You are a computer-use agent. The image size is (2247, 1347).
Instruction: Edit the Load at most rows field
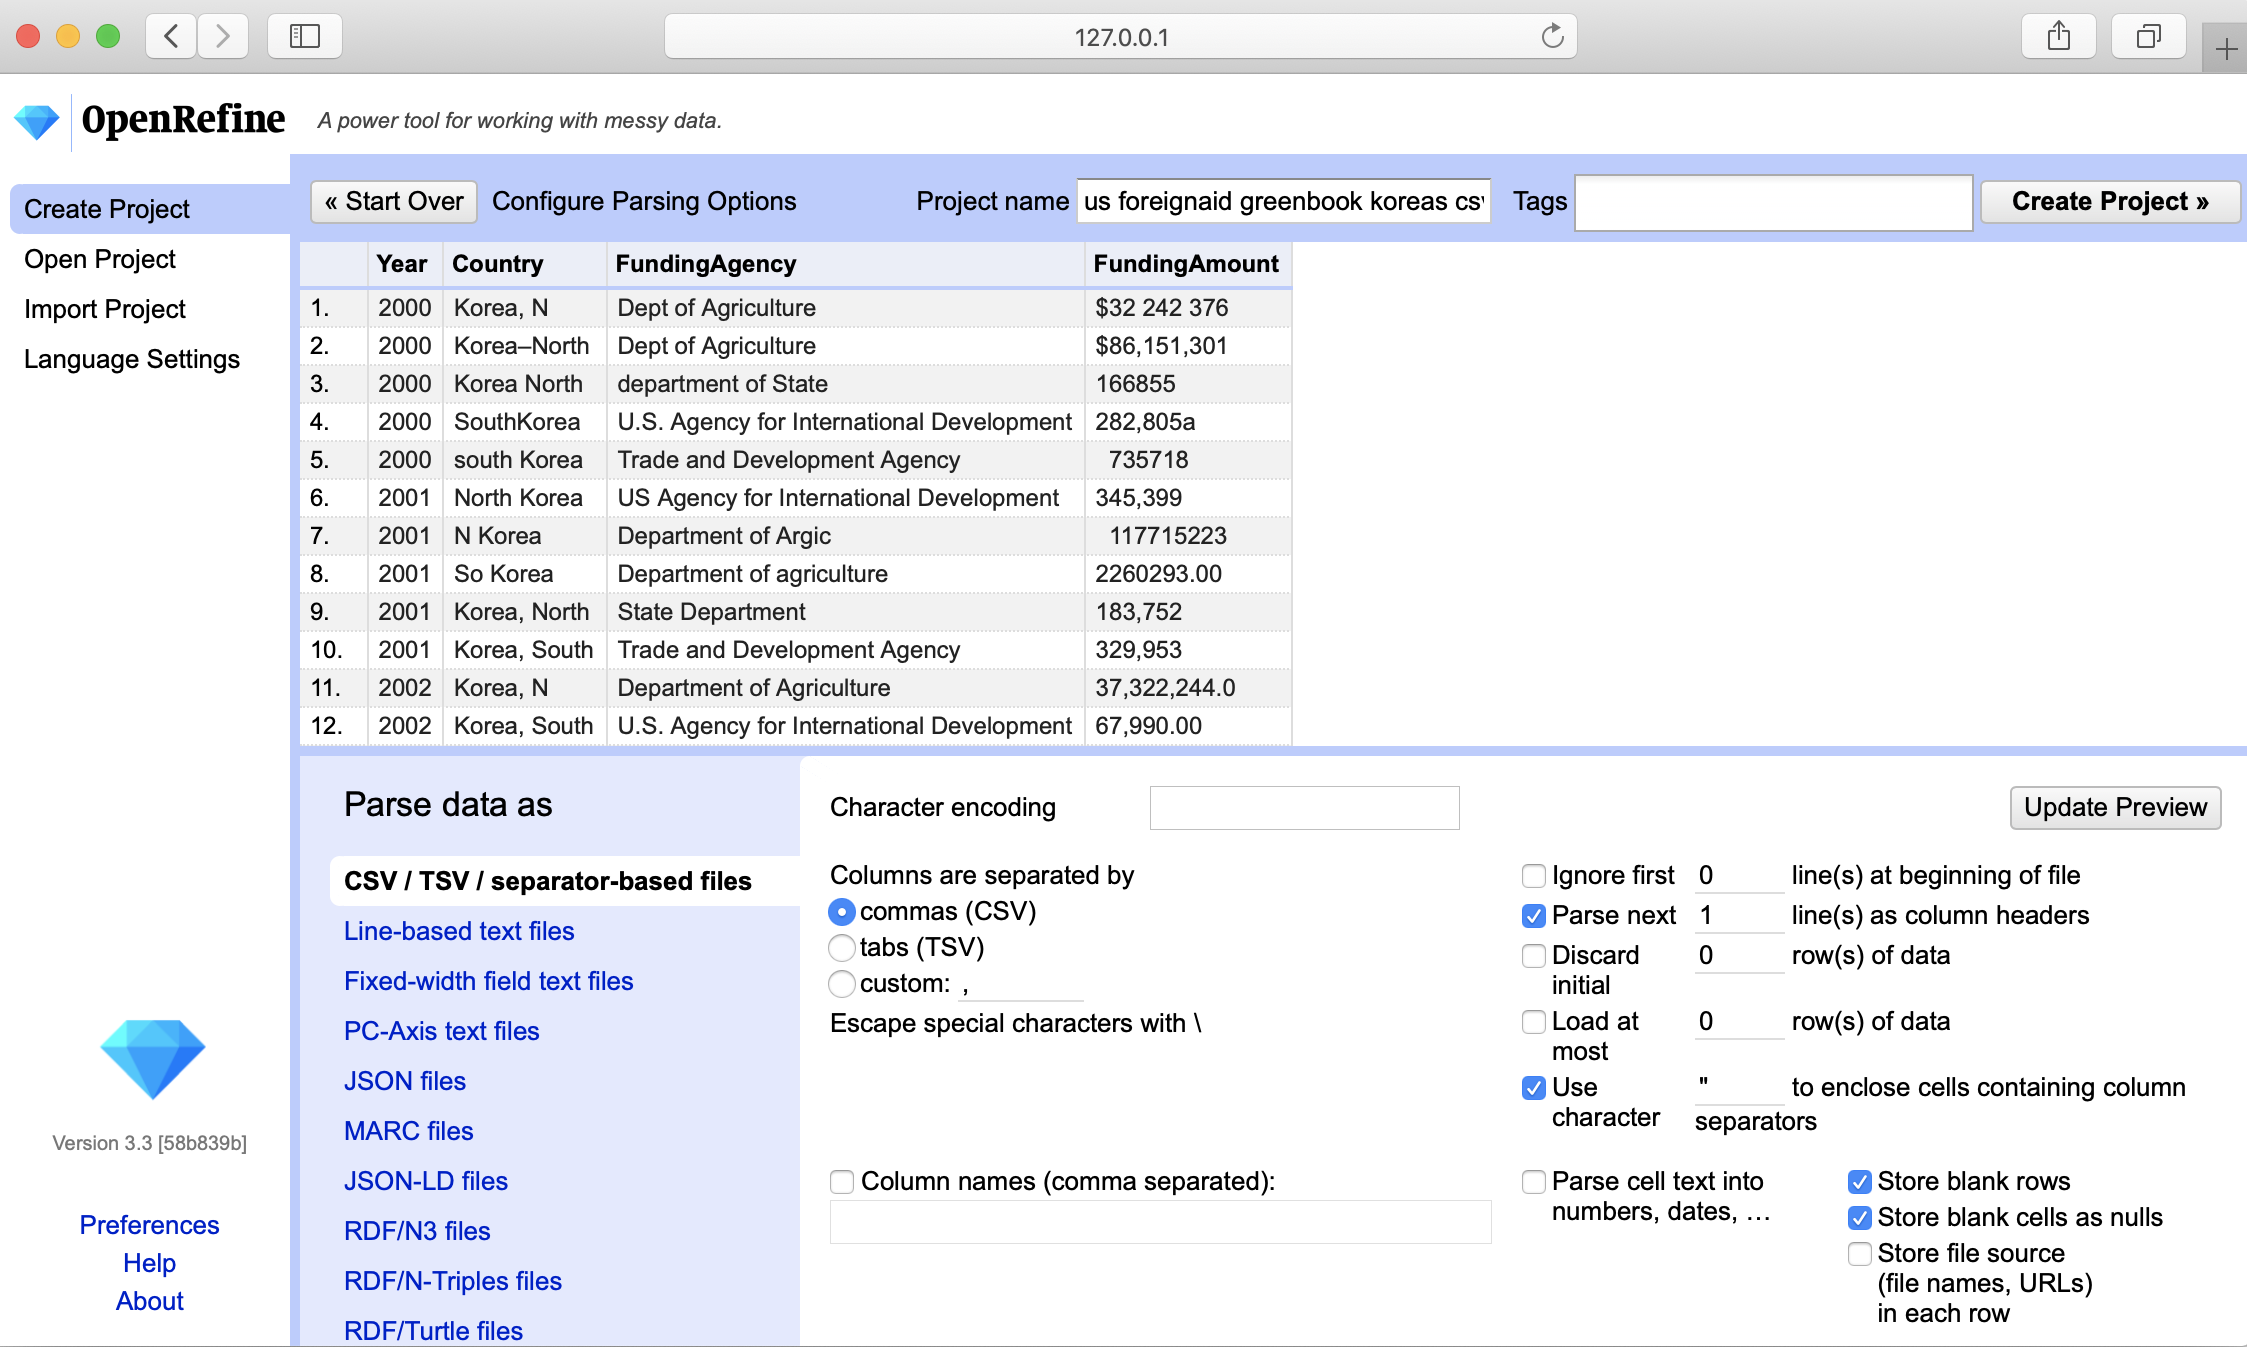tap(1739, 1022)
